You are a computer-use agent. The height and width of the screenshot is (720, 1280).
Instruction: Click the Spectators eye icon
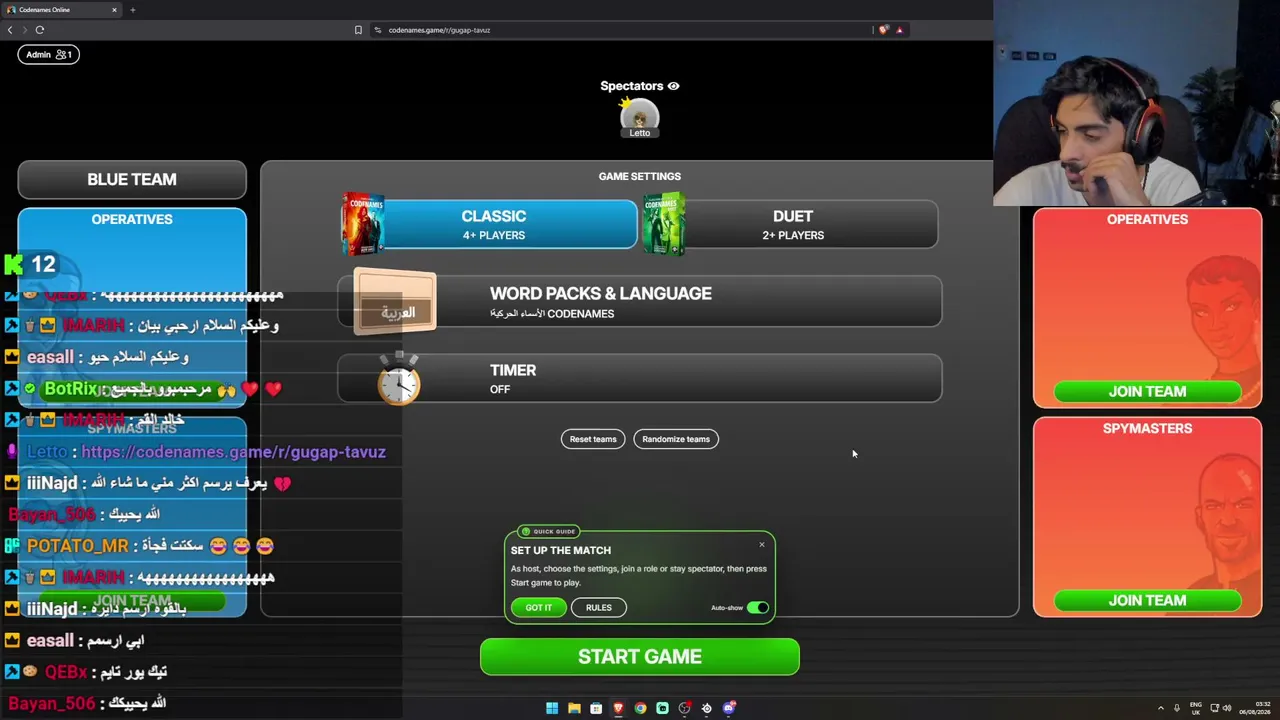coord(673,86)
